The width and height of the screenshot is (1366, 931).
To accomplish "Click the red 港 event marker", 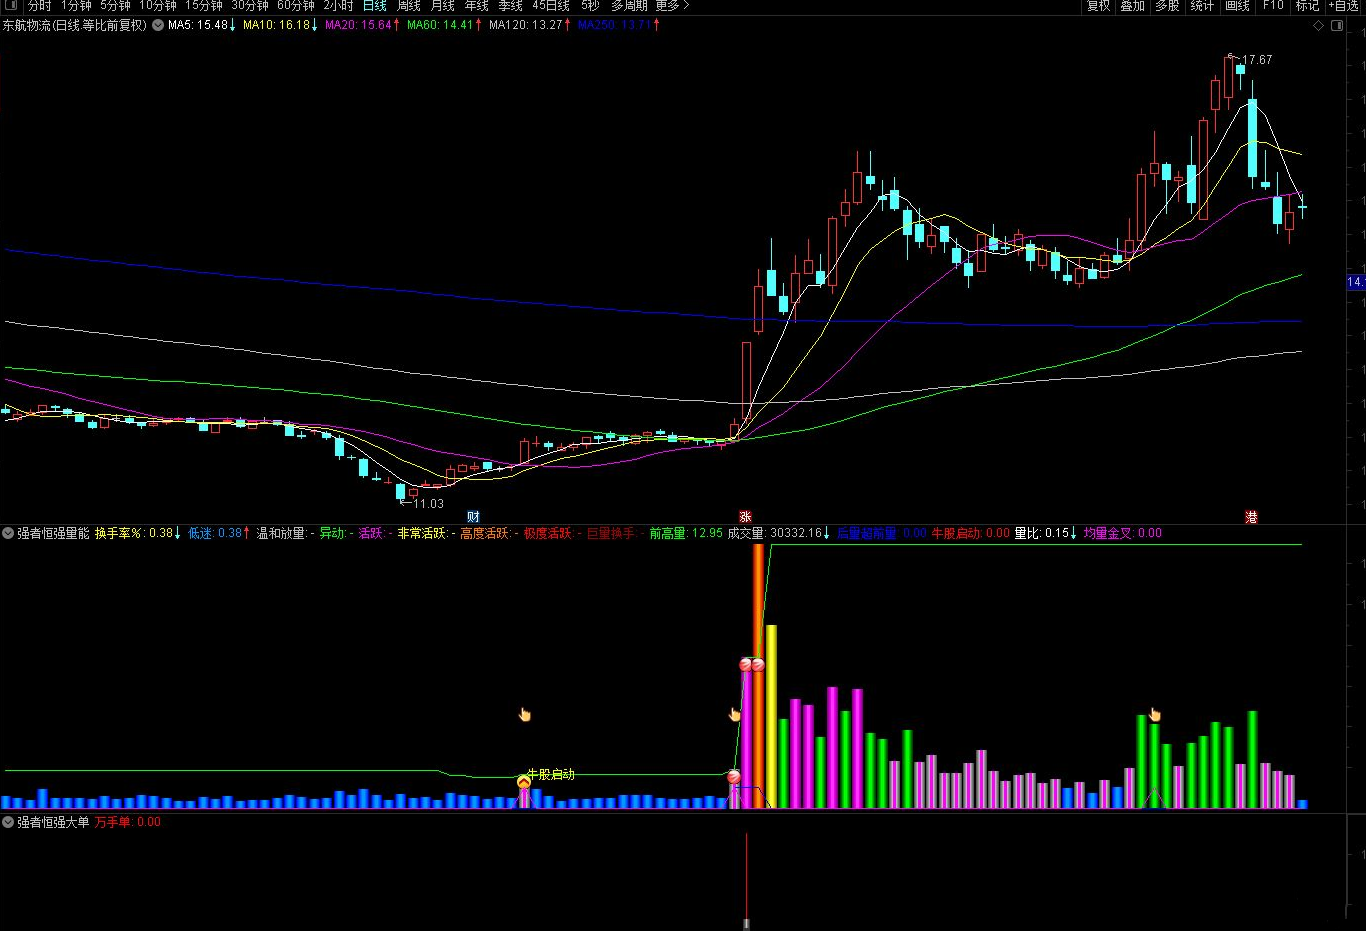I will [1251, 517].
